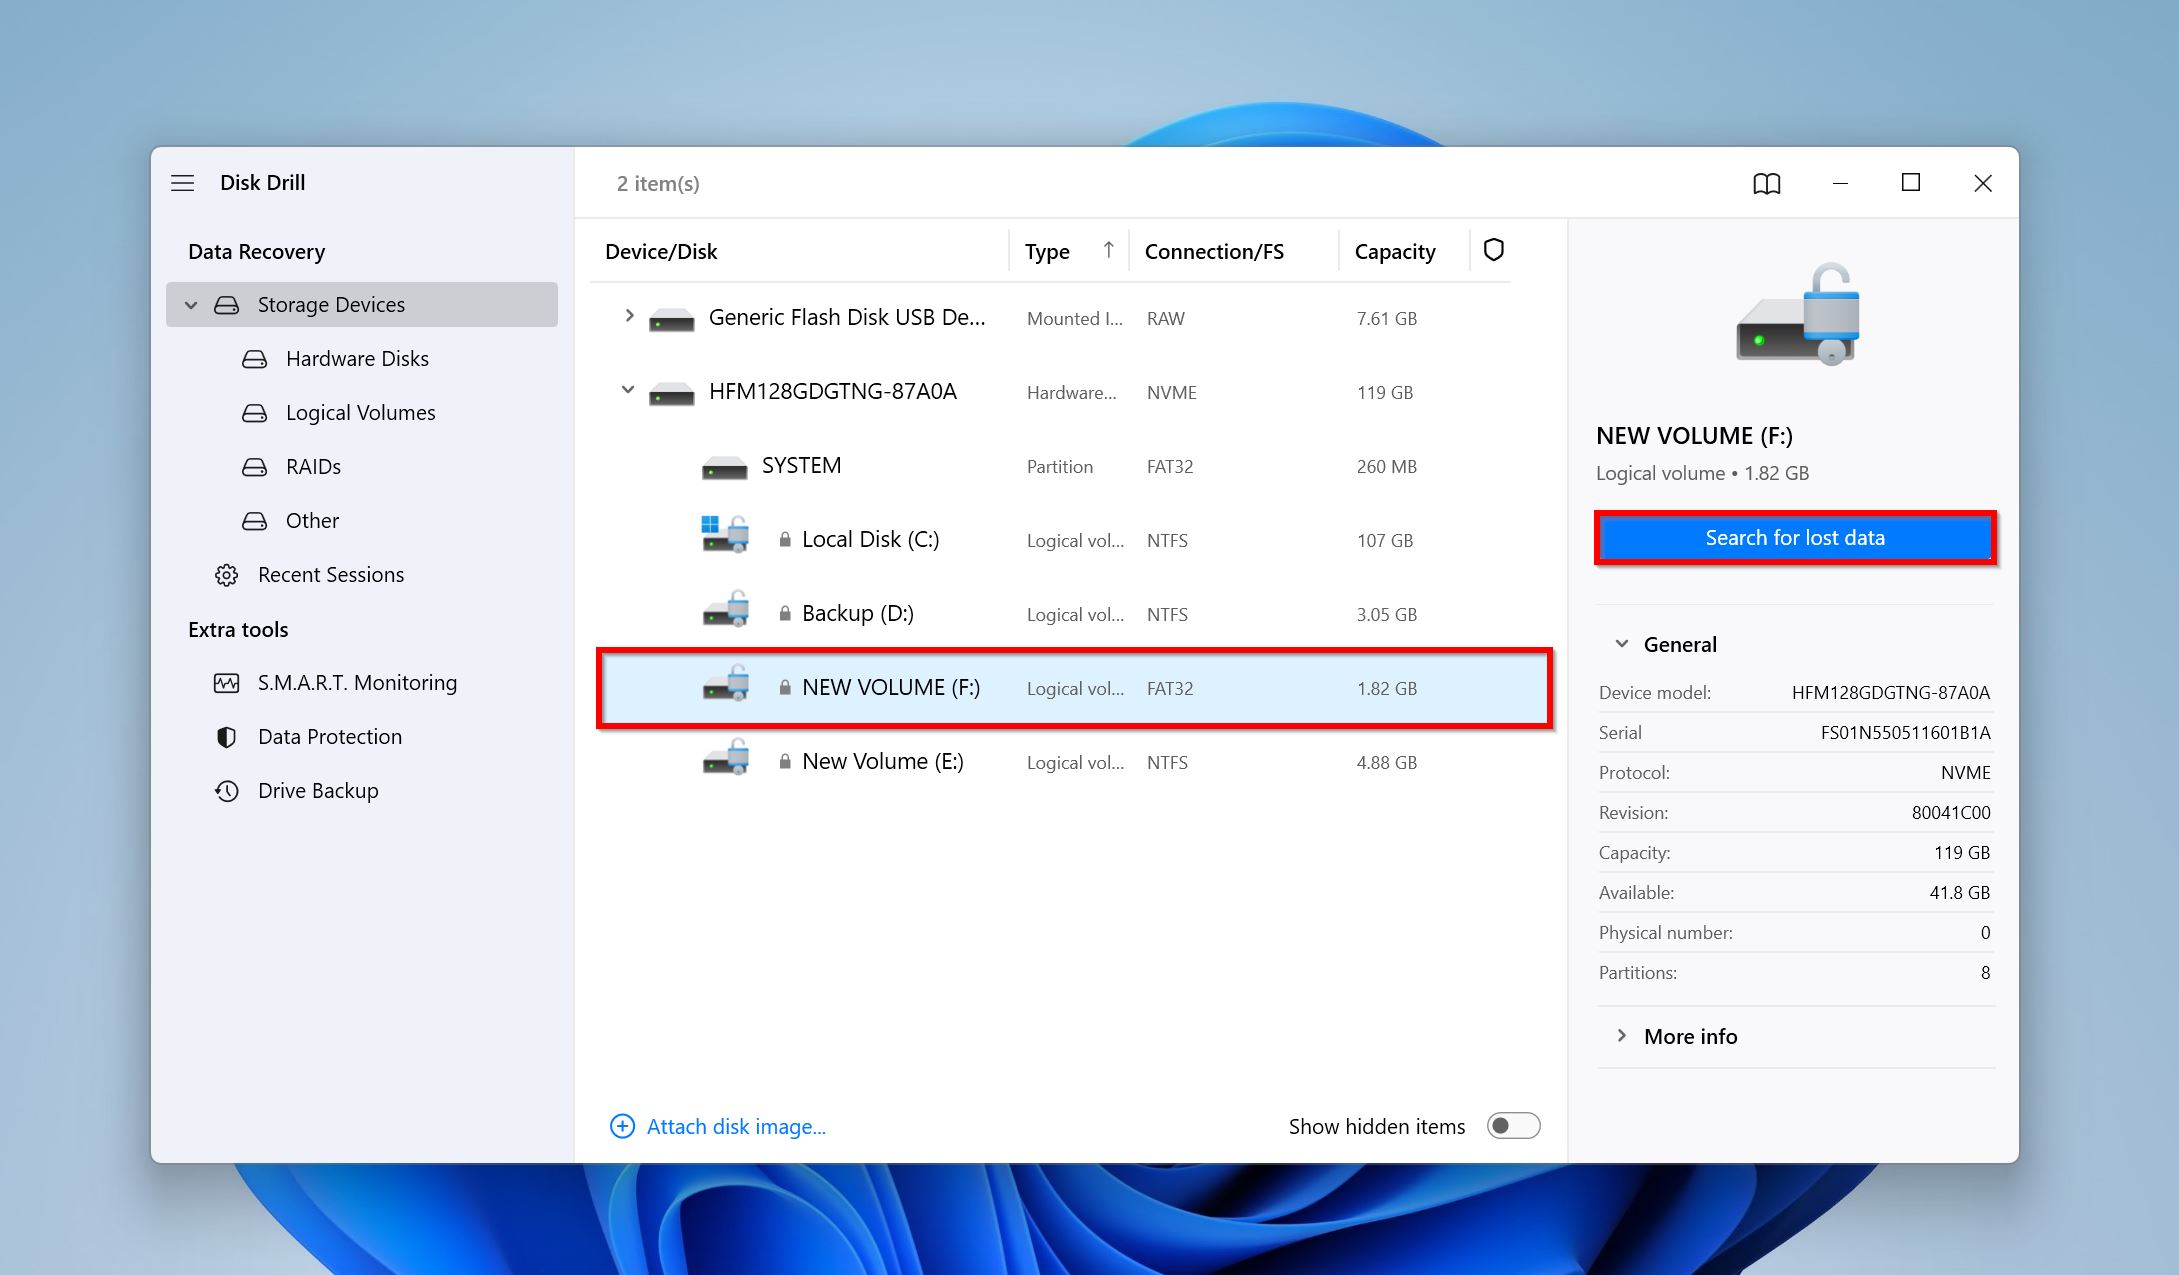2179x1275 pixels.
Task: Click the RAW file system cell
Action: point(1166,319)
